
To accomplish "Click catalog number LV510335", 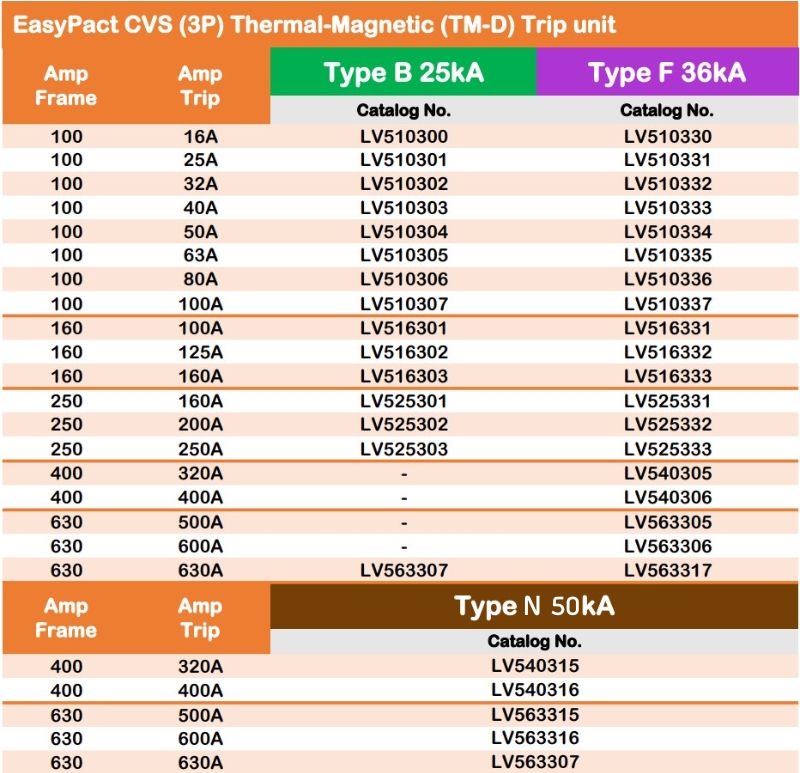I will click(667, 256).
